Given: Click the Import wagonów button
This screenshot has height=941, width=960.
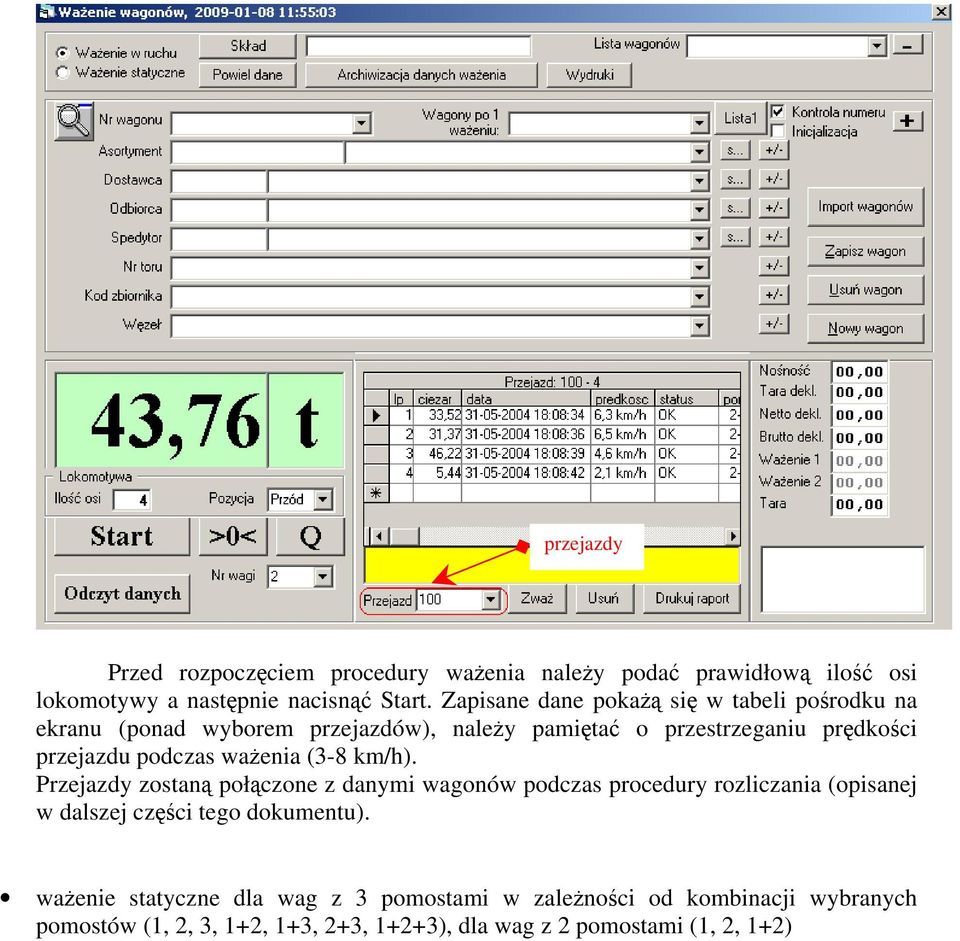Looking at the screenshot, I should coord(865,207).
